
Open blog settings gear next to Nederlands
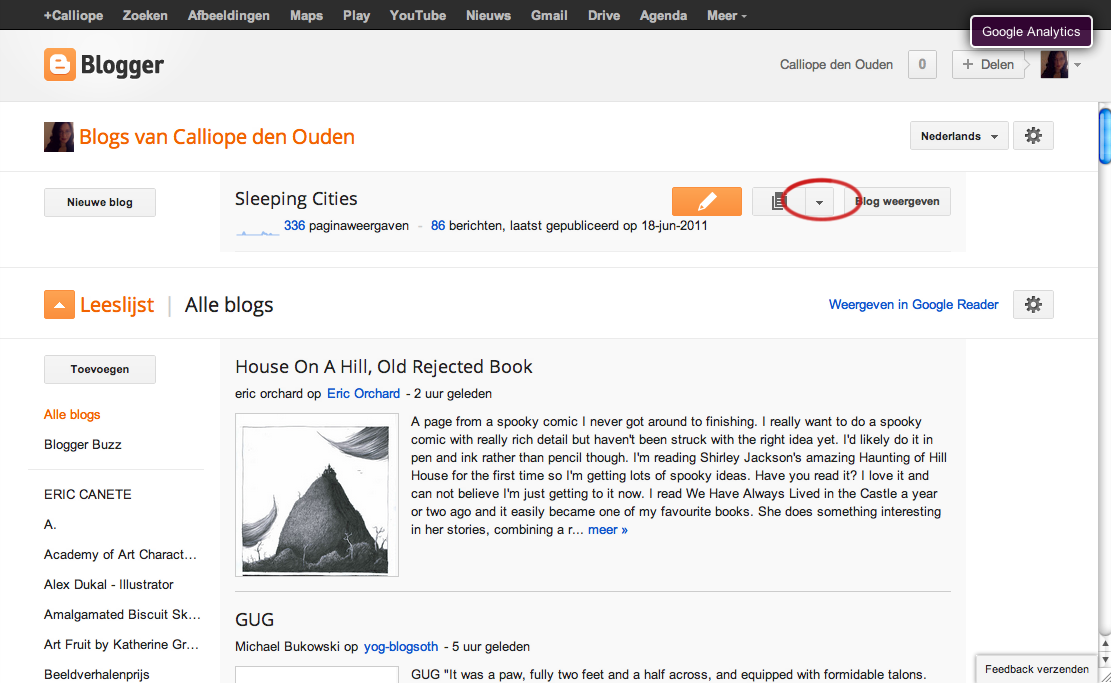coord(1033,136)
